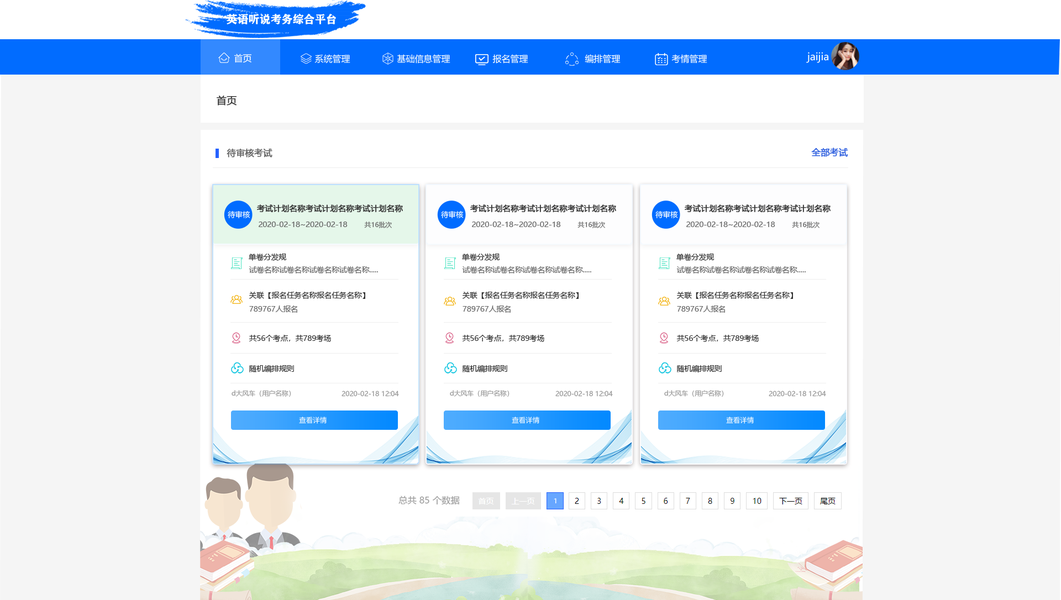The width and height of the screenshot is (1061, 600).
Task: Click the people icon beside 关联 in the second card
Action: [x=450, y=301]
